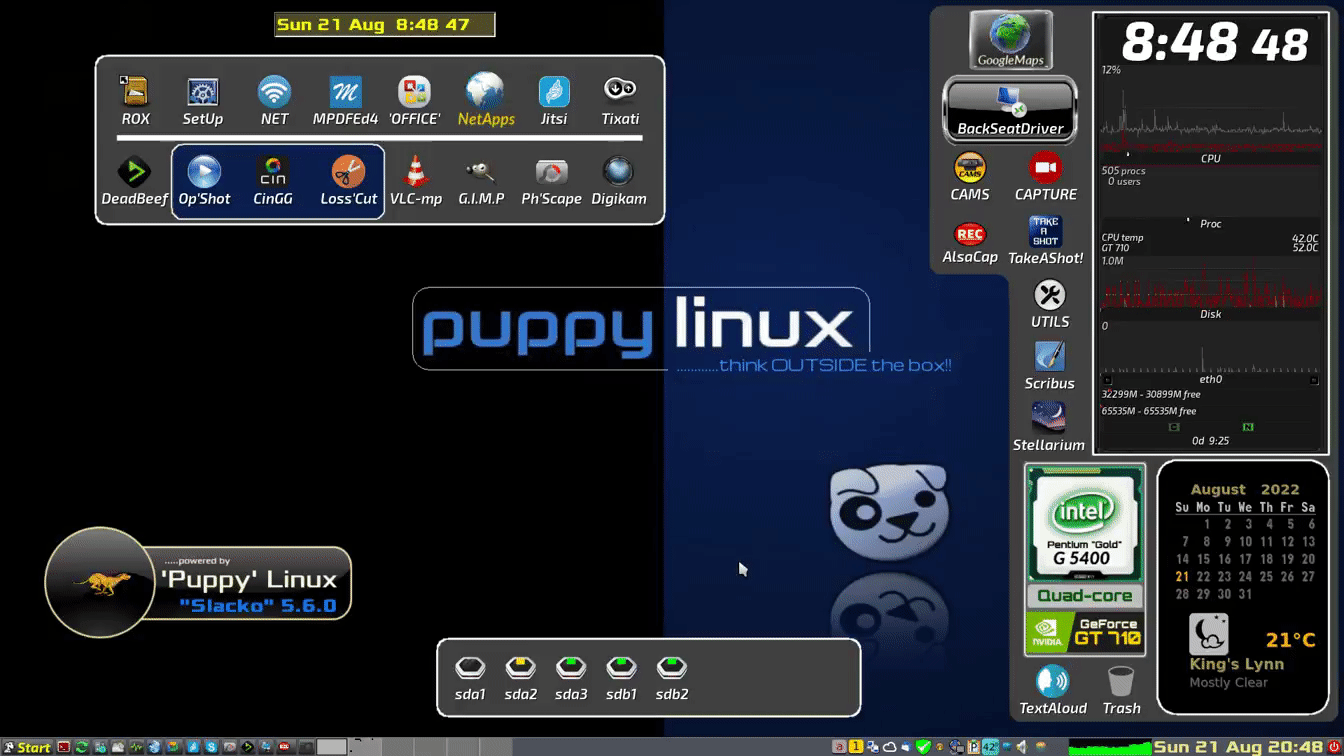The height and width of the screenshot is (756, 1344).
Task: Launch the Jitsi icon
Action: pos(554,101)
